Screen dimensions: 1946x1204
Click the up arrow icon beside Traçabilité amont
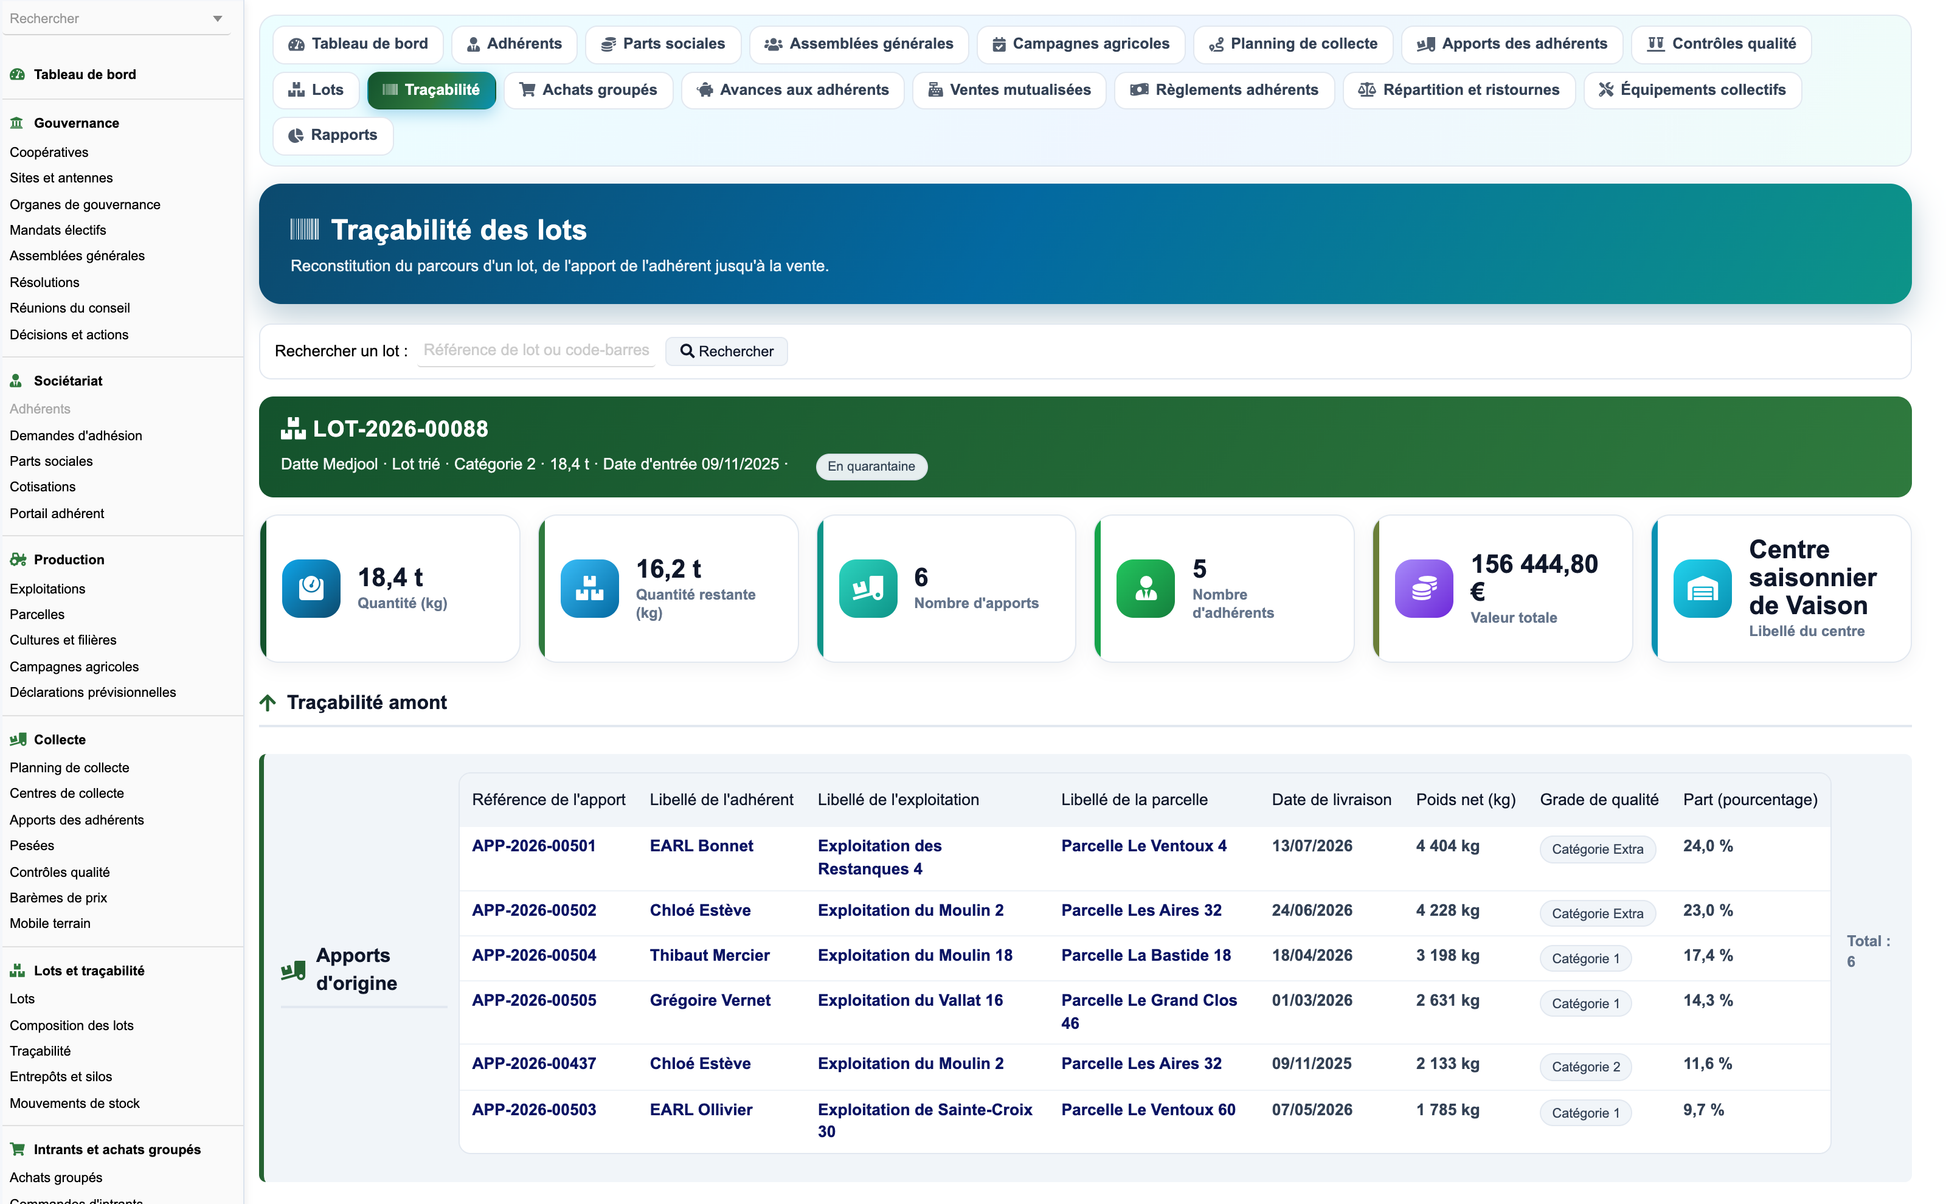pyautogui.click(x=268, y=703)
